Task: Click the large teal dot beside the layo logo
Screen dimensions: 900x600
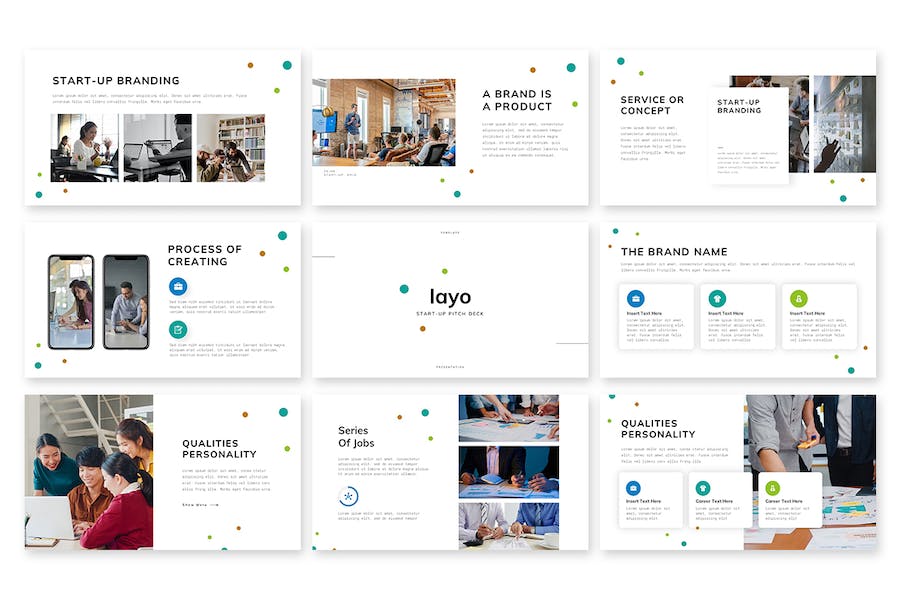Action: click(404, 289)
